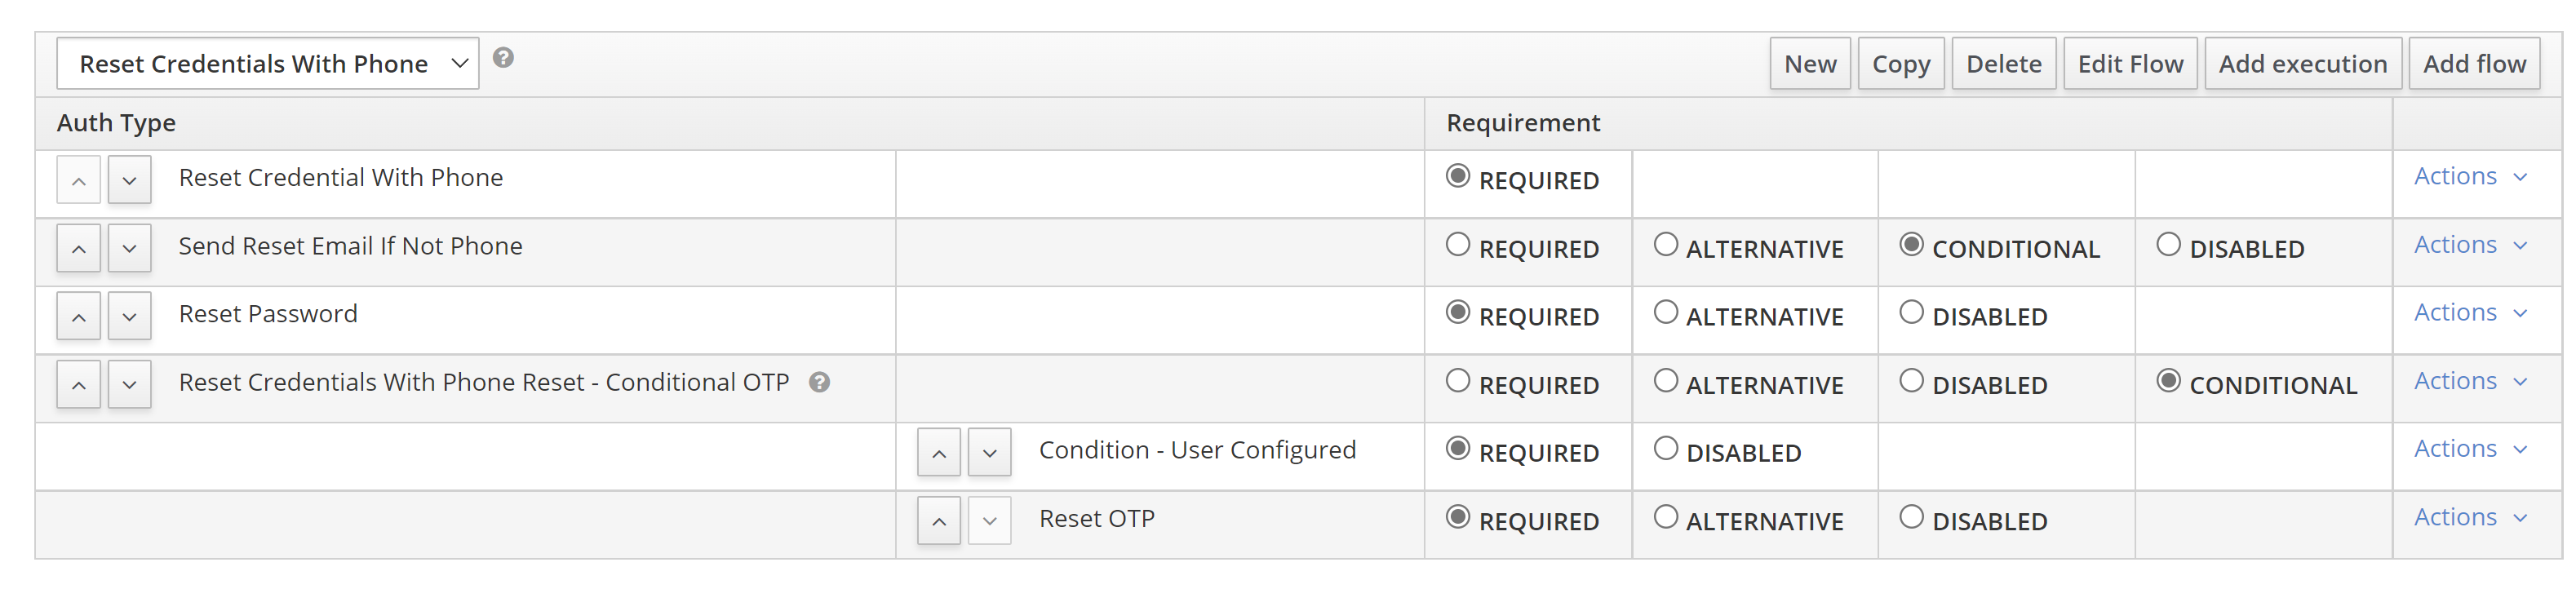Move Reset Password execution down
This screenshot has height=589, width=2576.
[x=129, y=317]
